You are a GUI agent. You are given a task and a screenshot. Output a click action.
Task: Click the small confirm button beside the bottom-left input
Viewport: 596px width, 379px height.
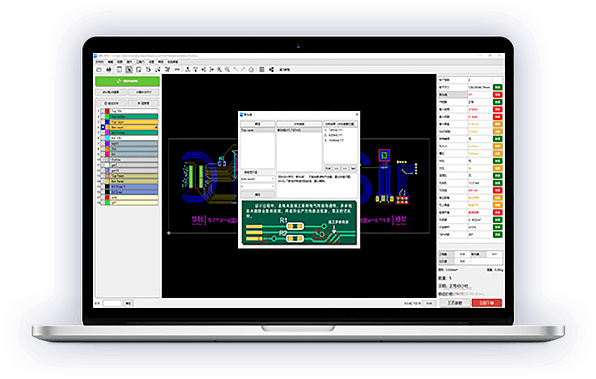(128, 303)
